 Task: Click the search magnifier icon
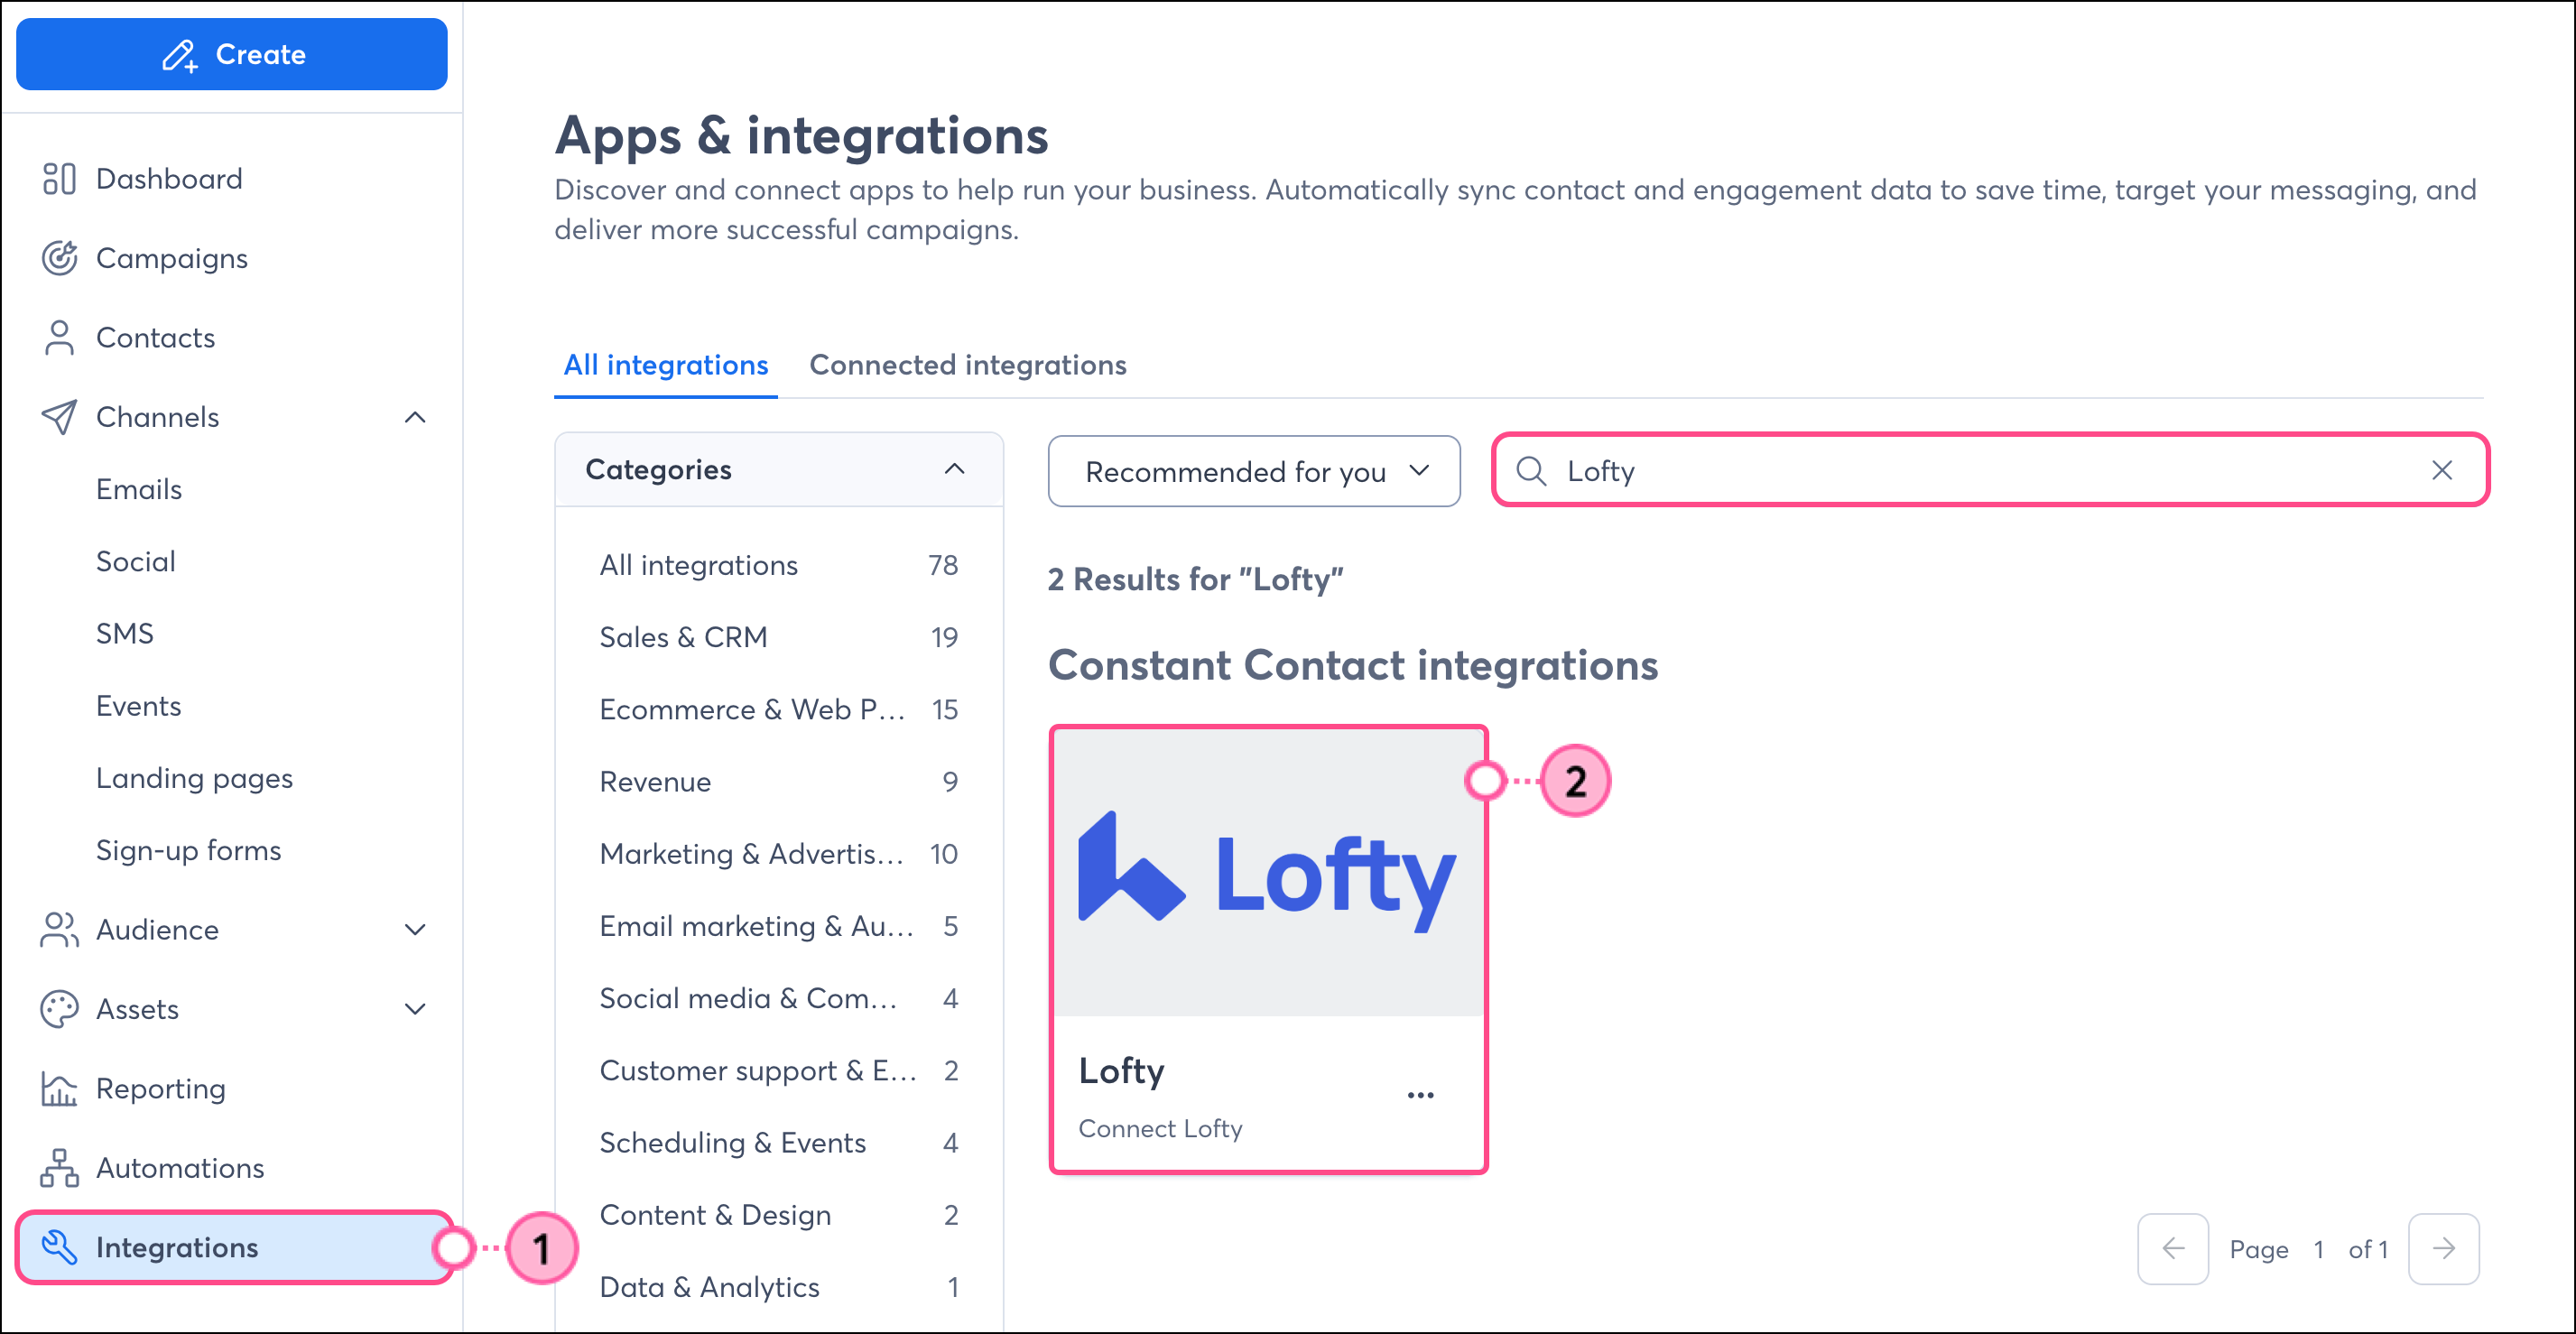(x=1531, y=470)
